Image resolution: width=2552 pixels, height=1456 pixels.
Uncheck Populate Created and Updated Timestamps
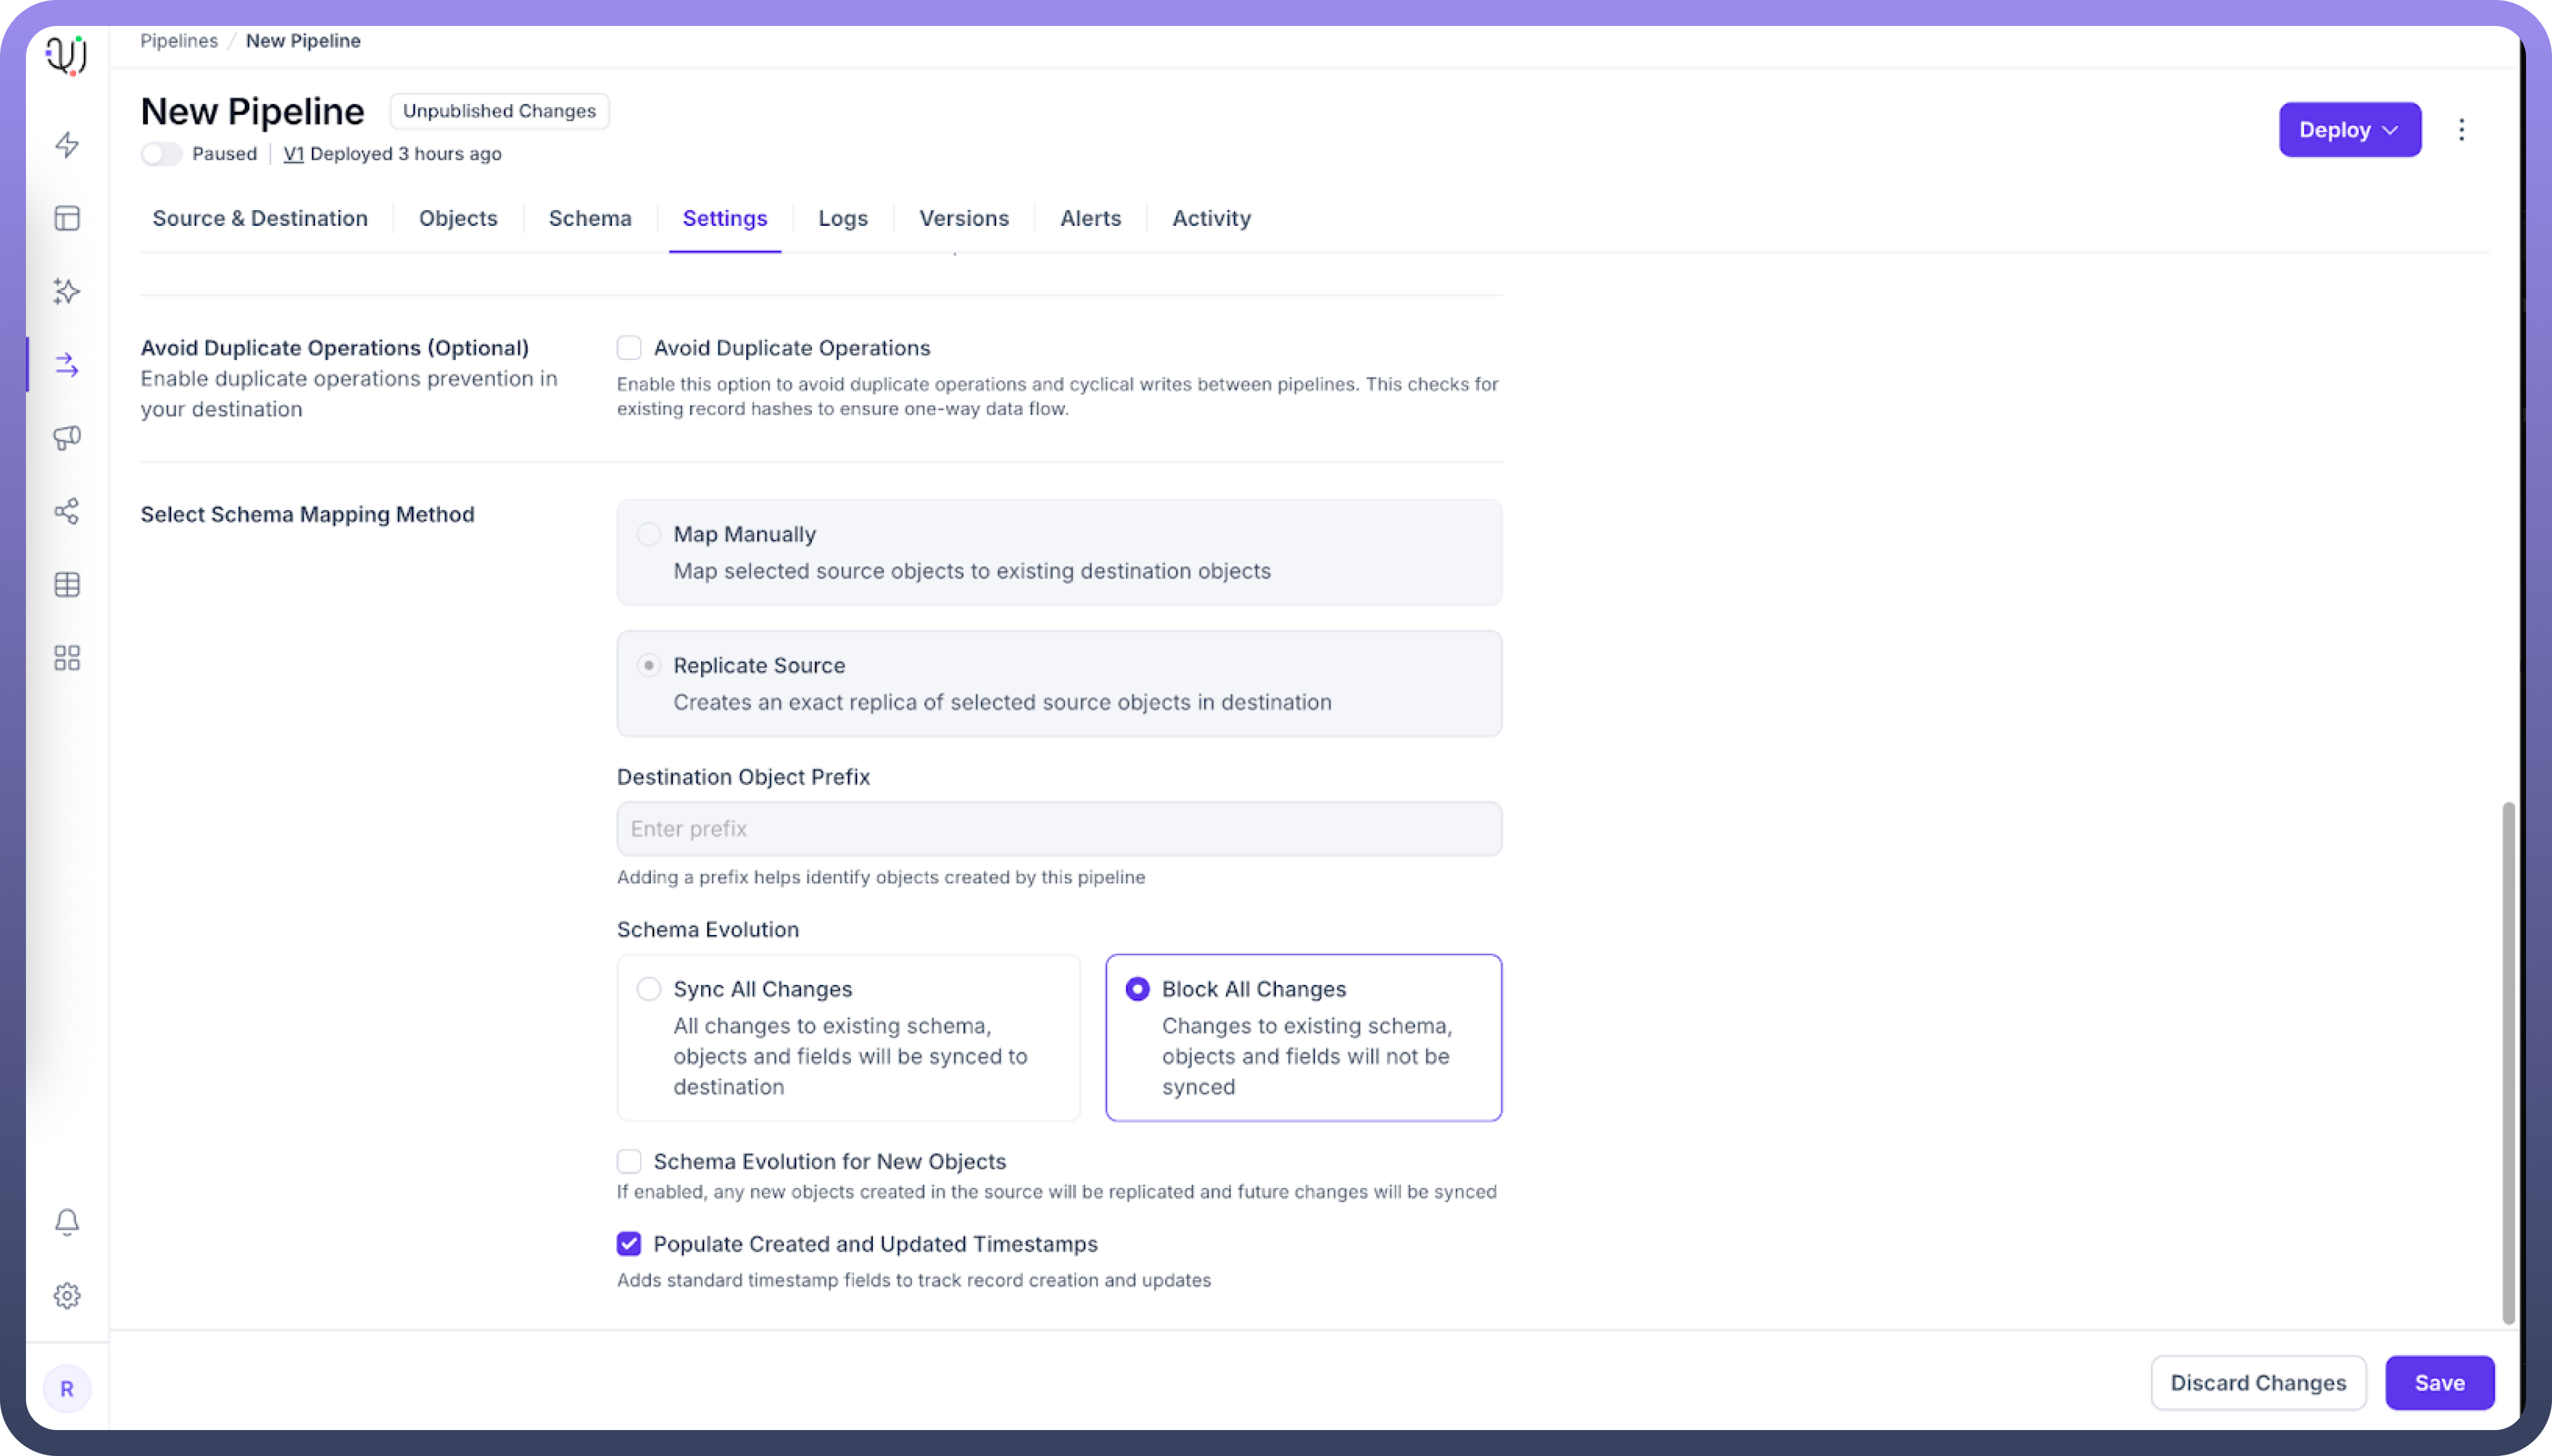tap(629, 1244)
